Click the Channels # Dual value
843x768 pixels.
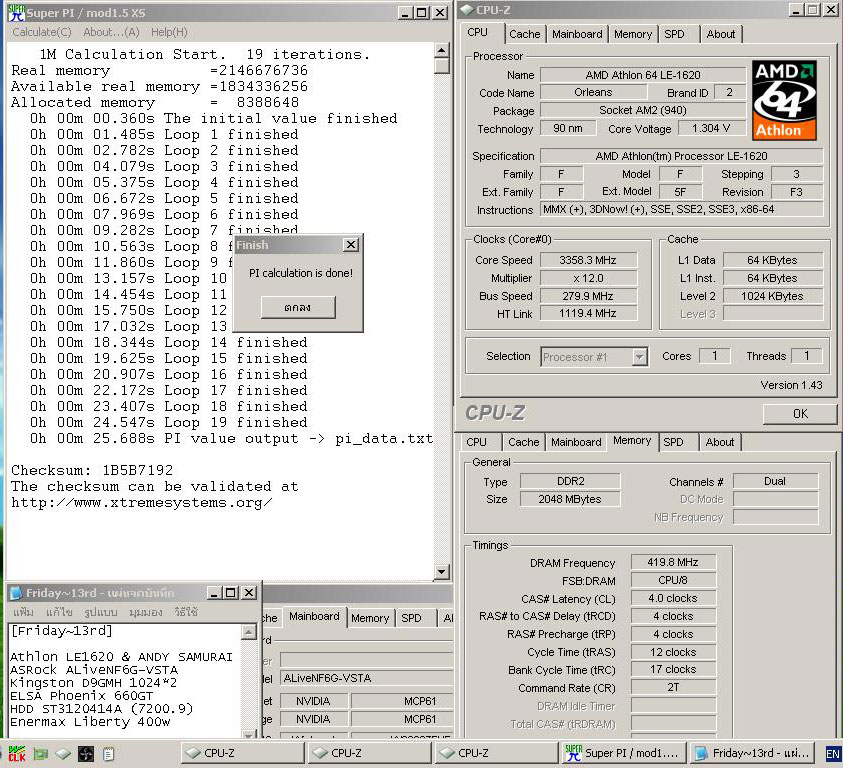point(775,481)
